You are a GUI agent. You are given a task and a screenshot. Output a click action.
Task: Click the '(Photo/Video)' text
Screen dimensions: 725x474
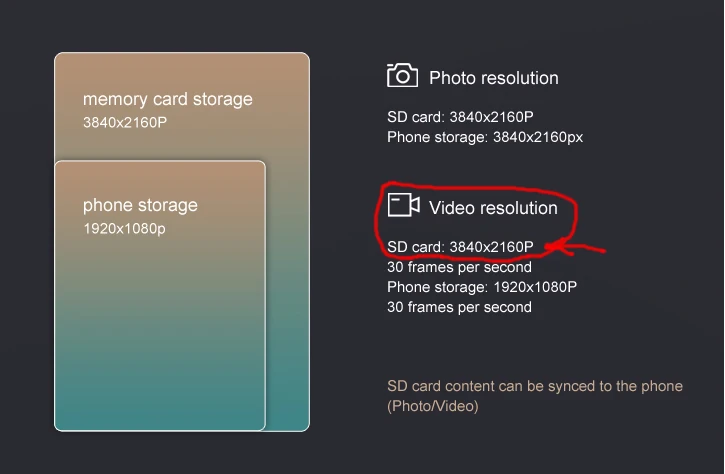[433, 406]
